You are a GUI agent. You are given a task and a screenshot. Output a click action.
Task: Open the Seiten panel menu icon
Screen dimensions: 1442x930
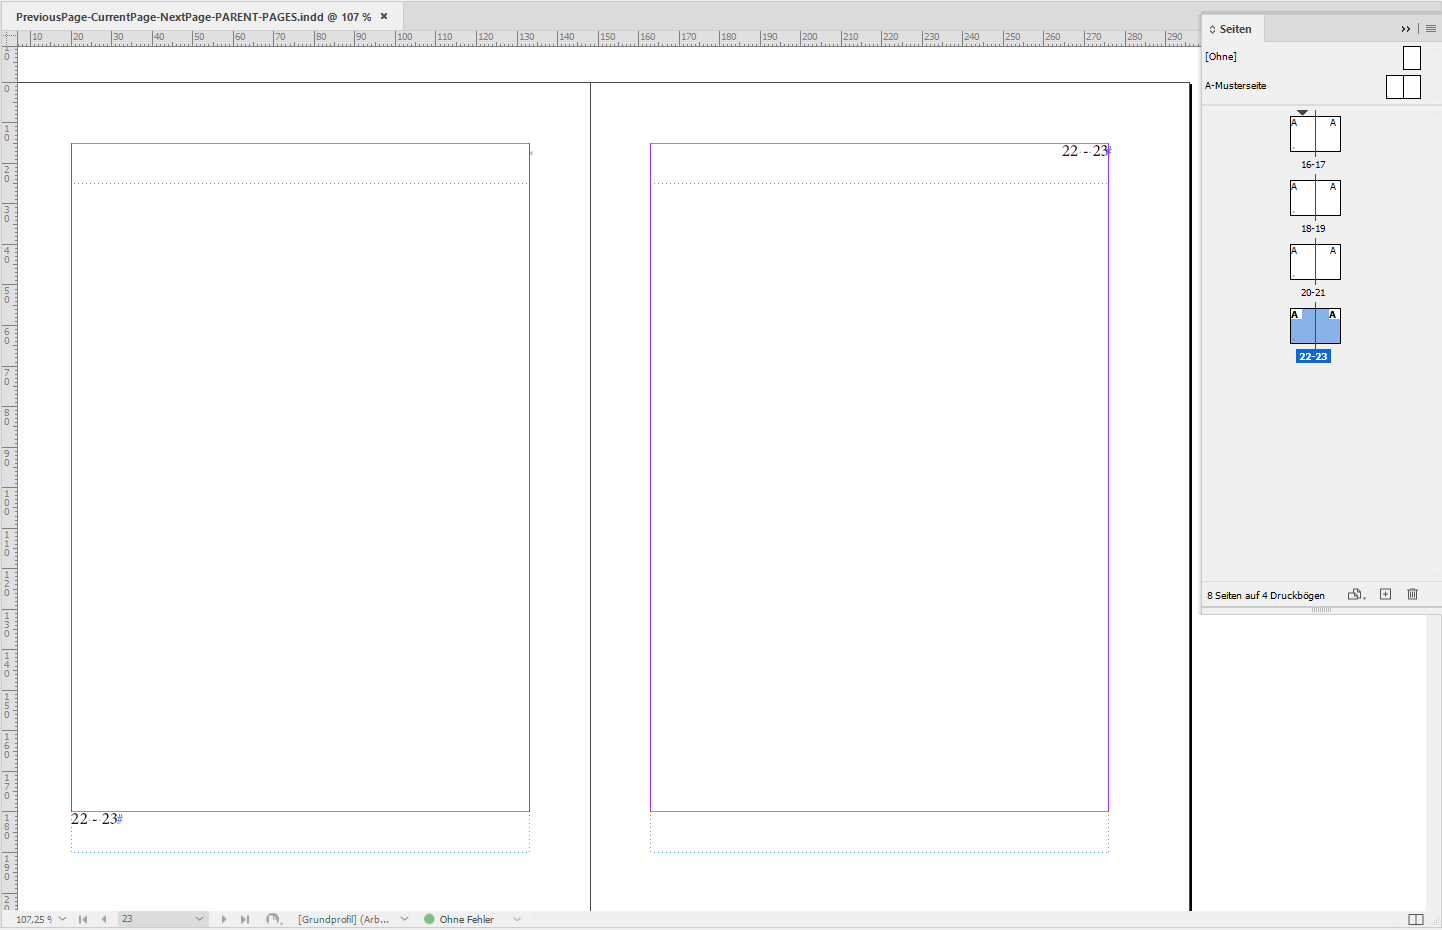(x=1430, y=29)
